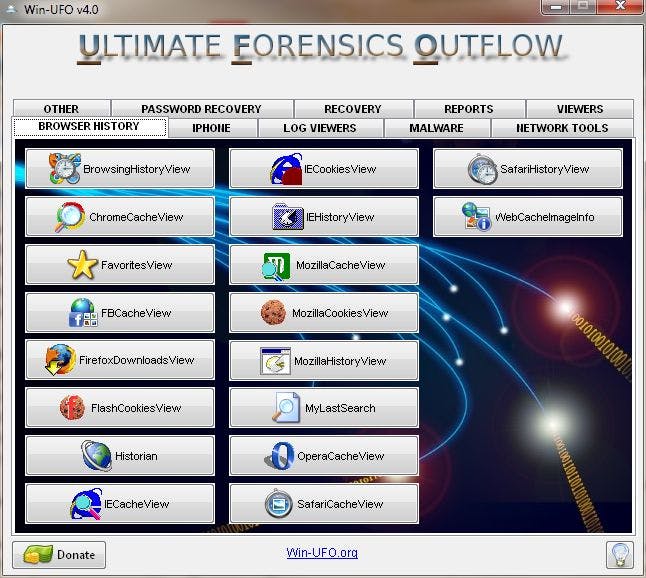Click the MozillaHistoryView label
This screenshot has width=646, height=578.
(340, 361)
